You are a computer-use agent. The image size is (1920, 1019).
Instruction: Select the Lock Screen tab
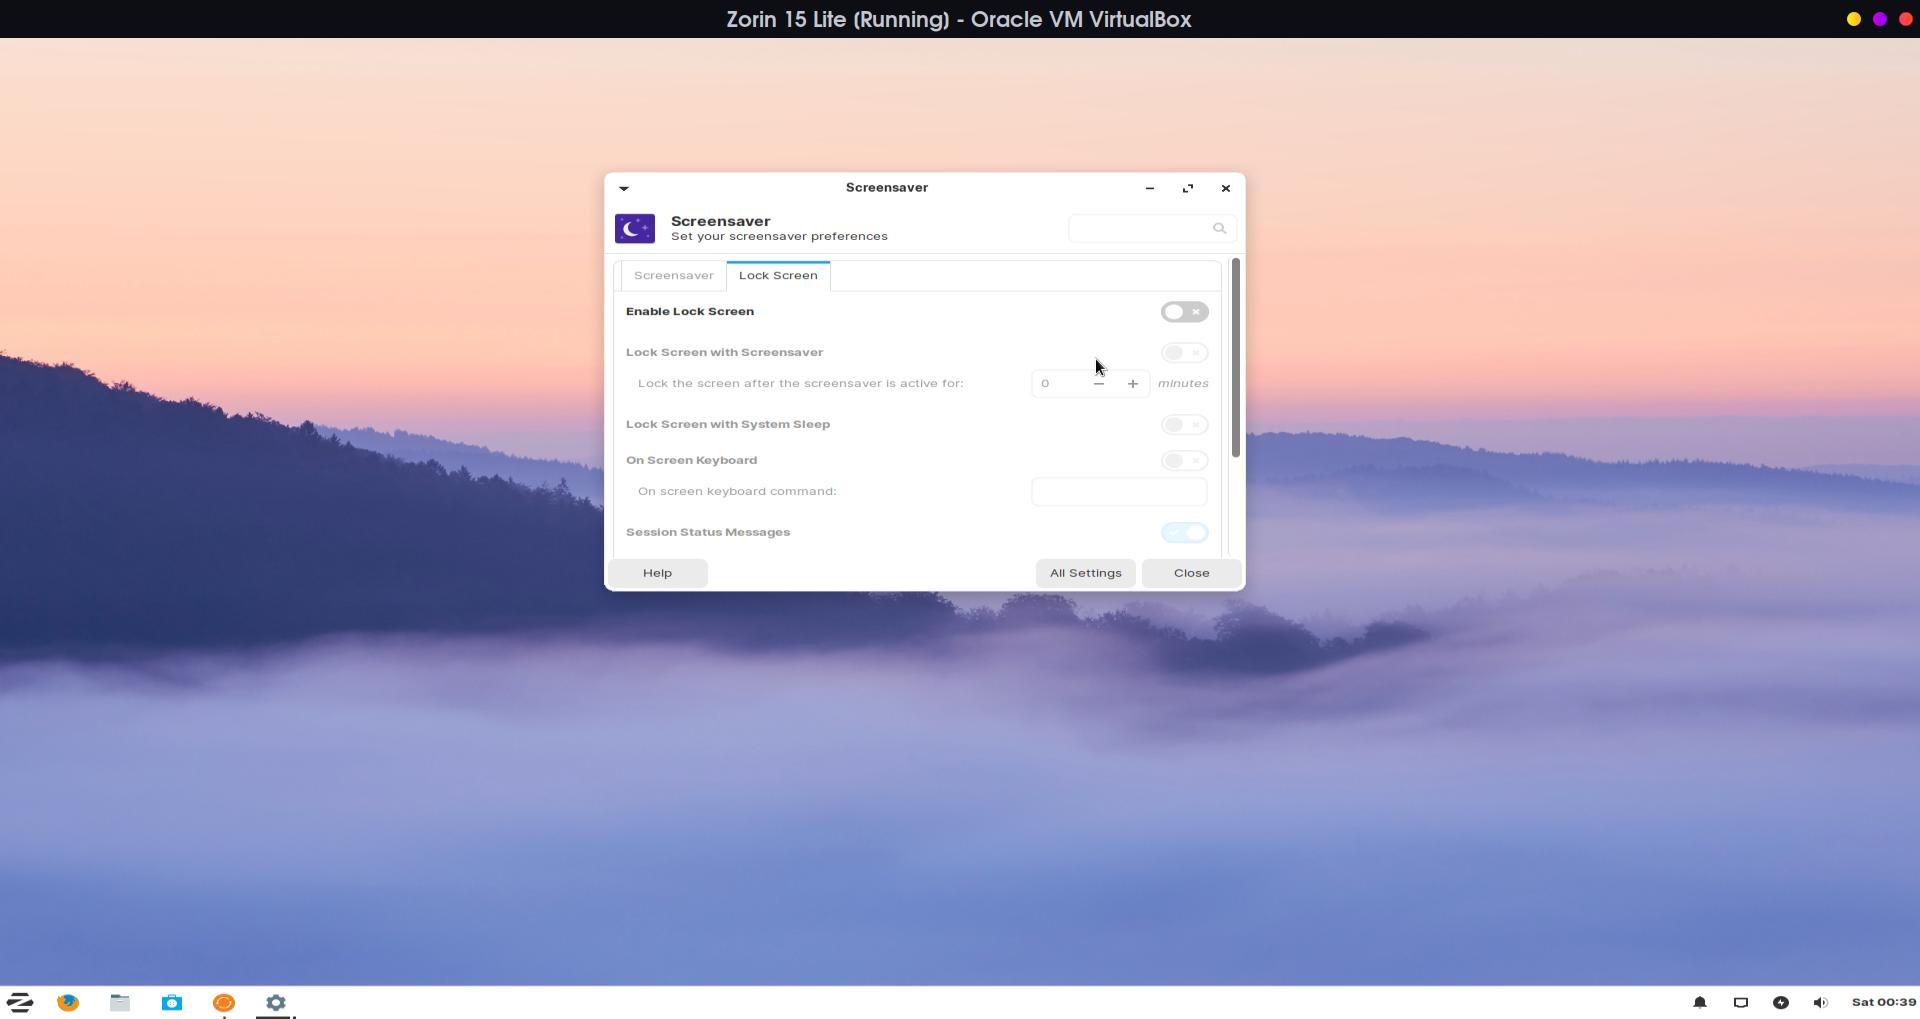[x=778, y=276]
